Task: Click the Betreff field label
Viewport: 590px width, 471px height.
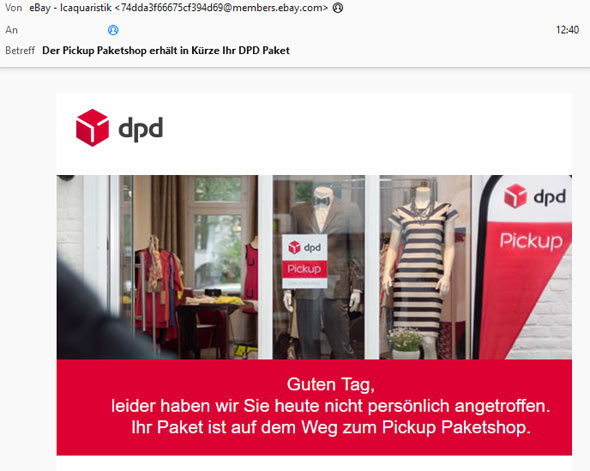Action: 20,50
